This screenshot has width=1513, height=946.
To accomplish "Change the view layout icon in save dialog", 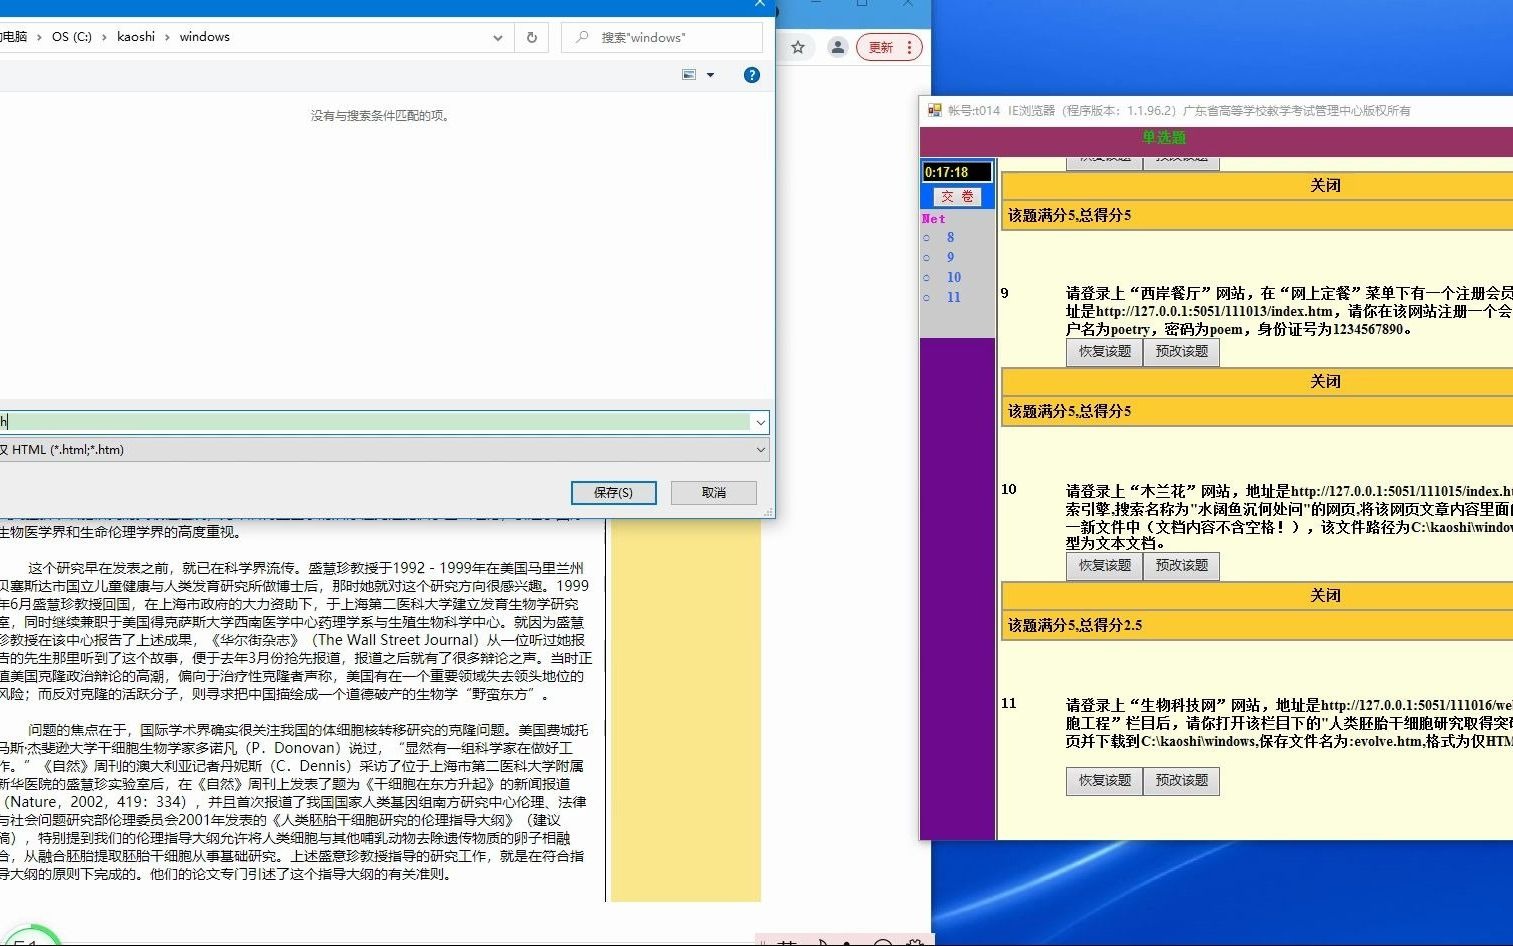I will click(x=689, y=75).
